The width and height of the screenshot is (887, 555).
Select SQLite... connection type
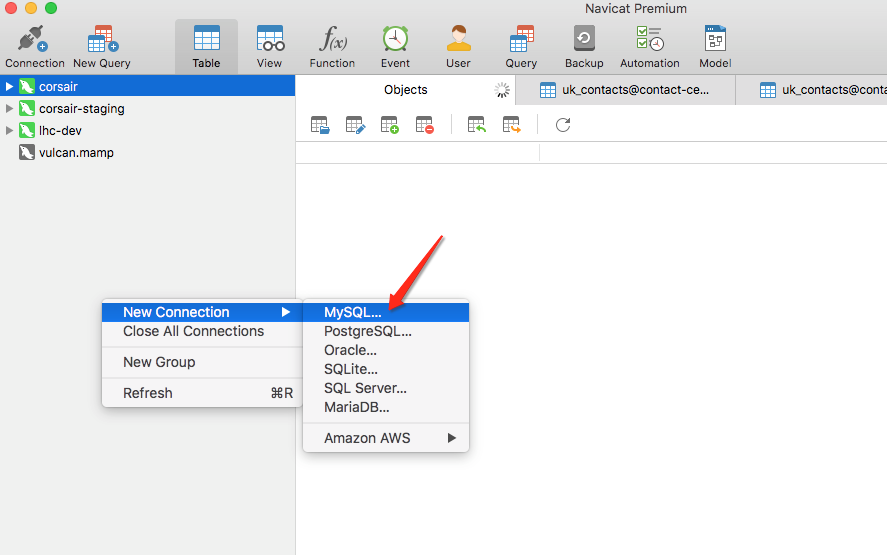(386, 369)
